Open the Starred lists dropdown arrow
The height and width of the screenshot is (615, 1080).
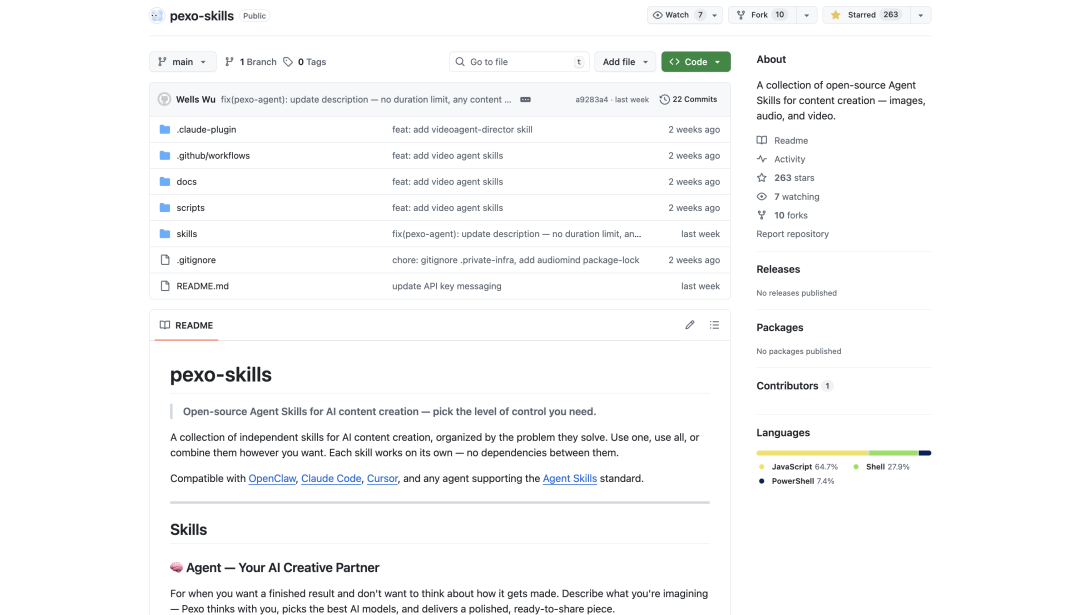coord(920,15)
